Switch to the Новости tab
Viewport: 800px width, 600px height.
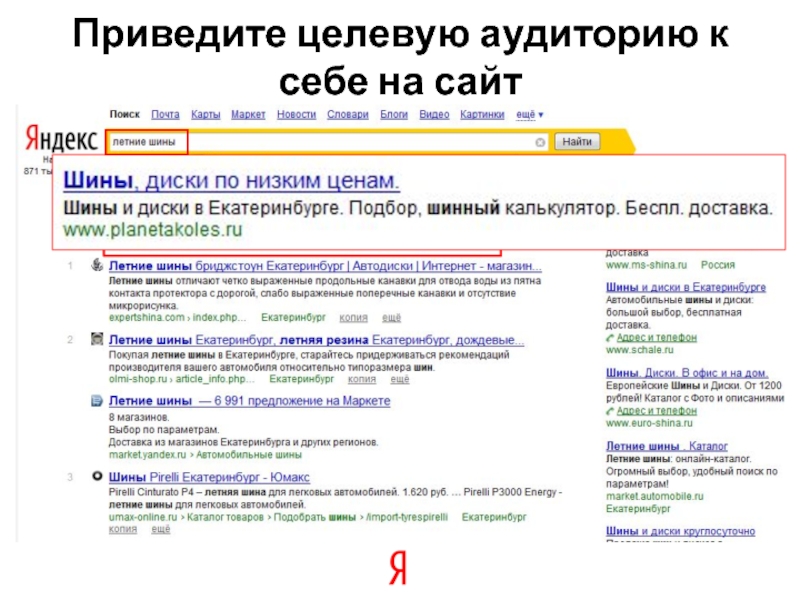click(x=296, y=114)
